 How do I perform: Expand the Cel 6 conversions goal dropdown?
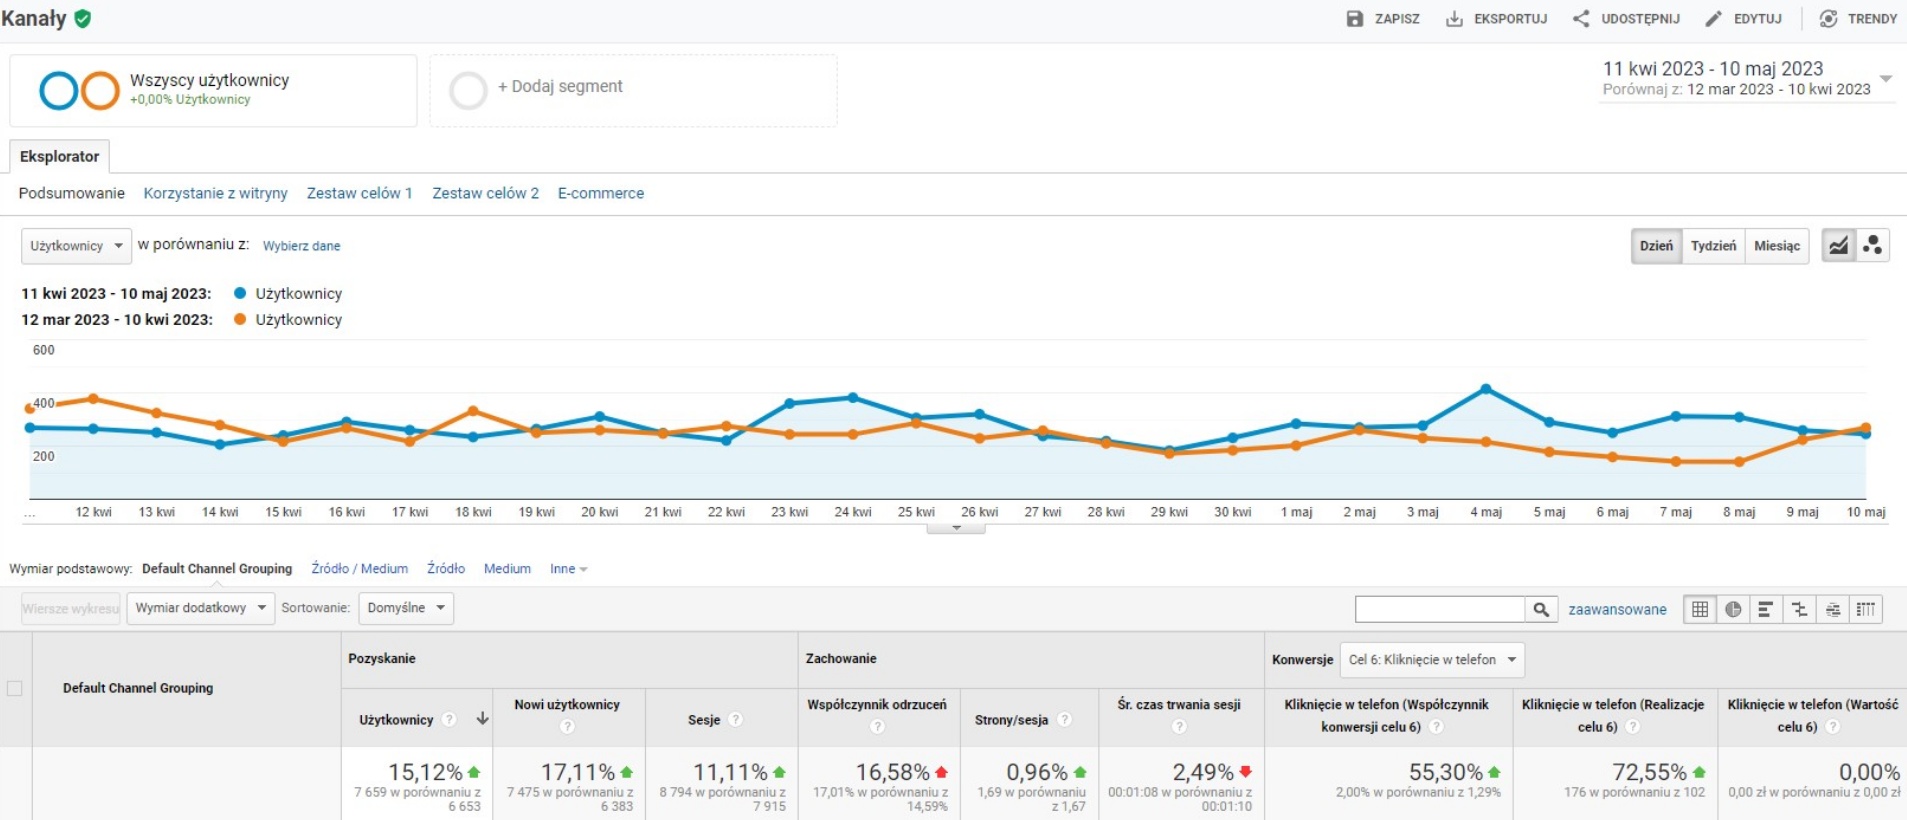pos(1431,660)
